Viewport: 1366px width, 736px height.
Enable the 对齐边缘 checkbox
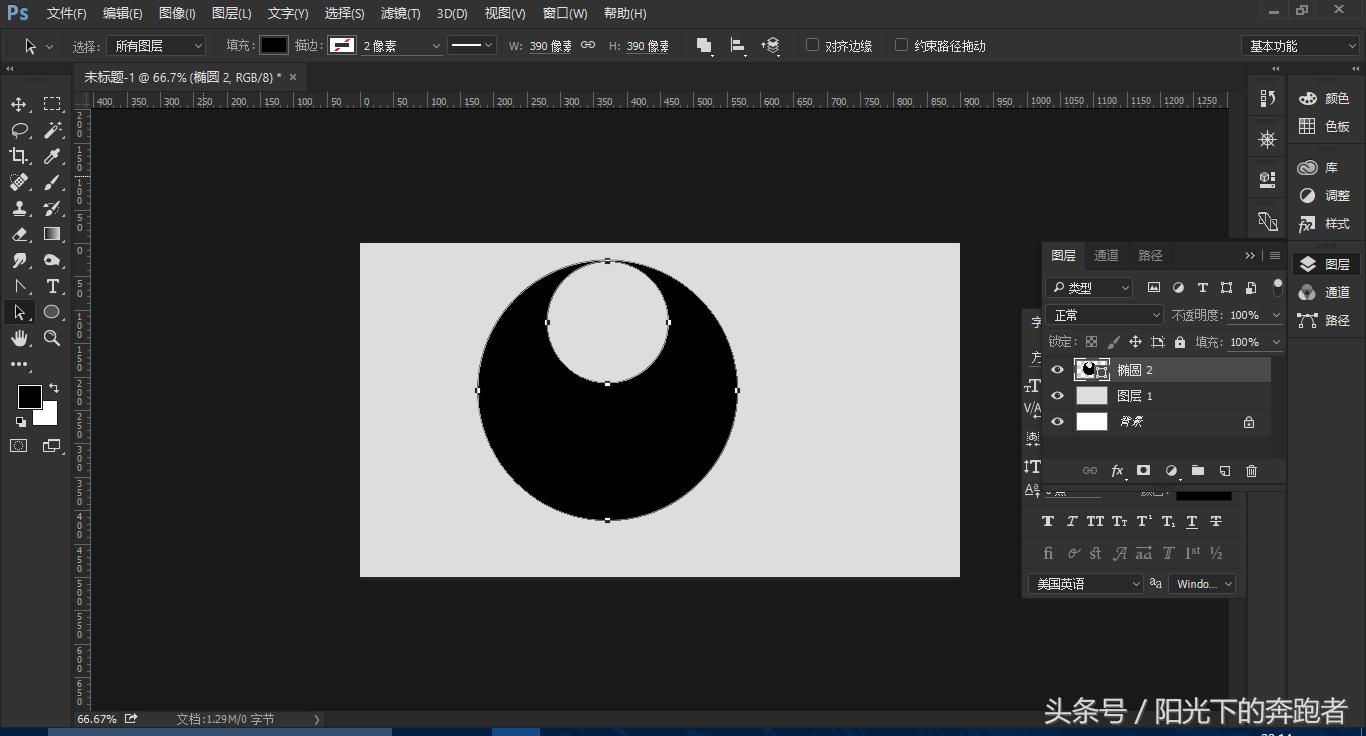tap(813, 45)
